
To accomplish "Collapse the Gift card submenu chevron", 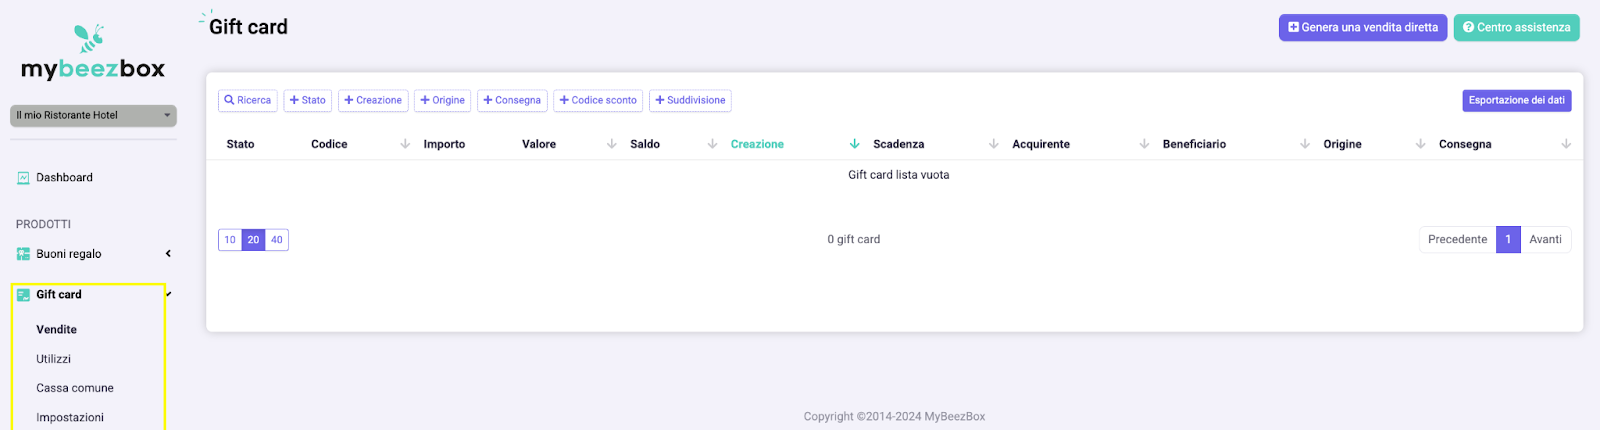I will [168, 295].
